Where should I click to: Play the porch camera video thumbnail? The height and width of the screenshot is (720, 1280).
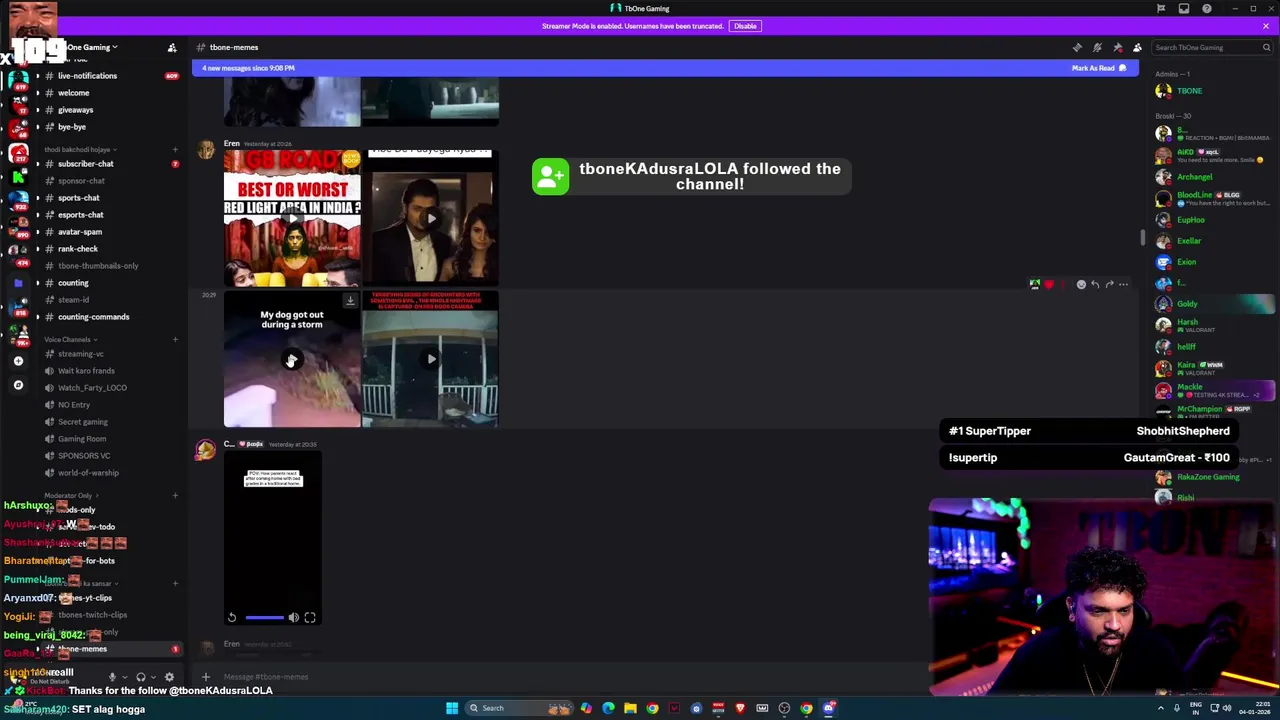tap(430, 359)
